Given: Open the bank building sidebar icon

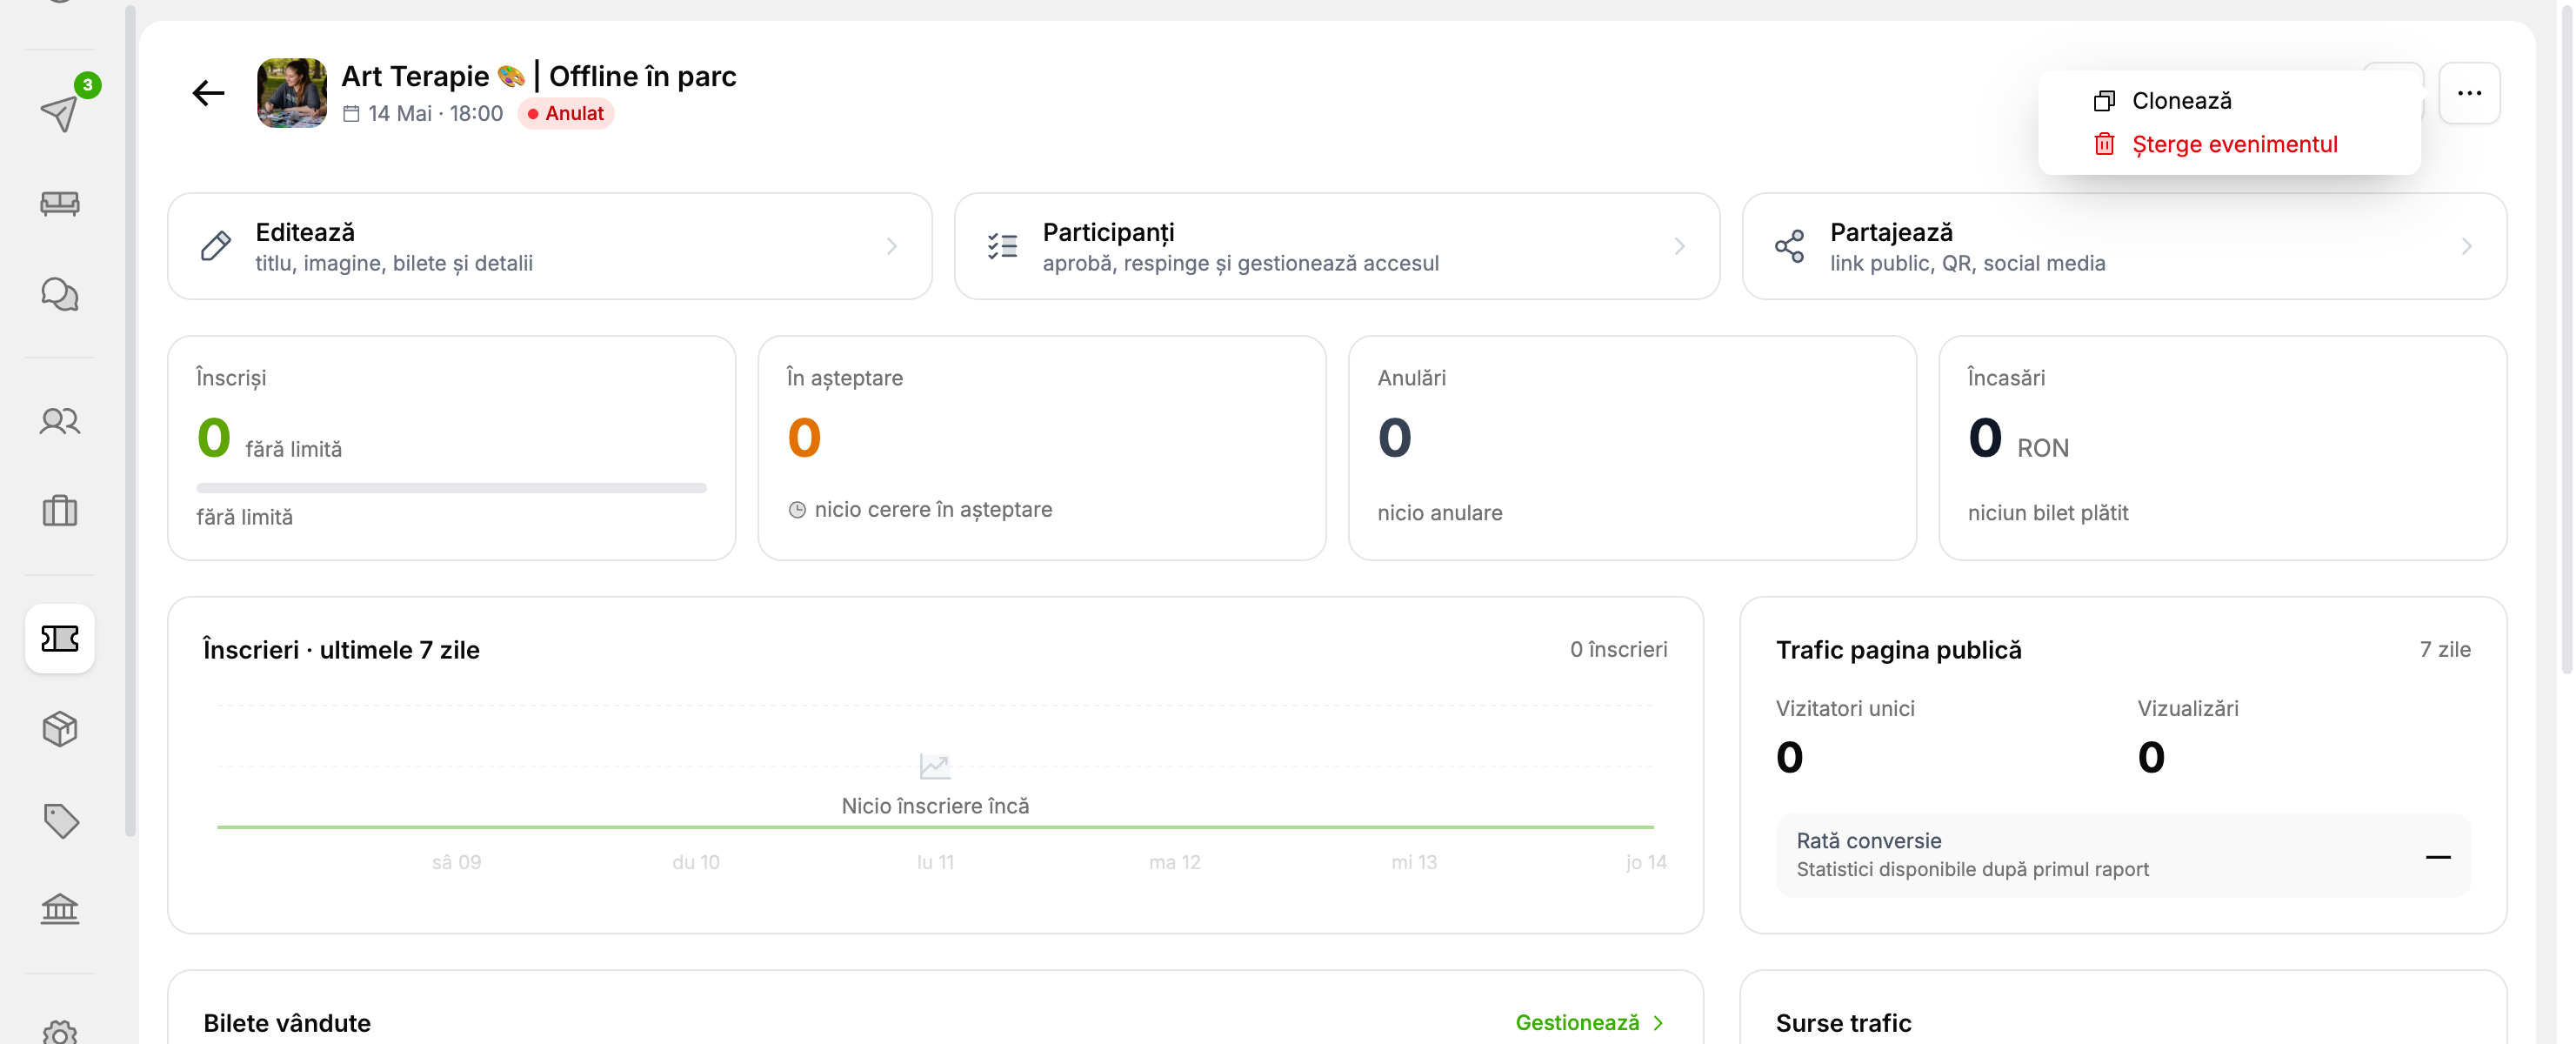Looking at the screenshot, I should click(x=60, y=909).
